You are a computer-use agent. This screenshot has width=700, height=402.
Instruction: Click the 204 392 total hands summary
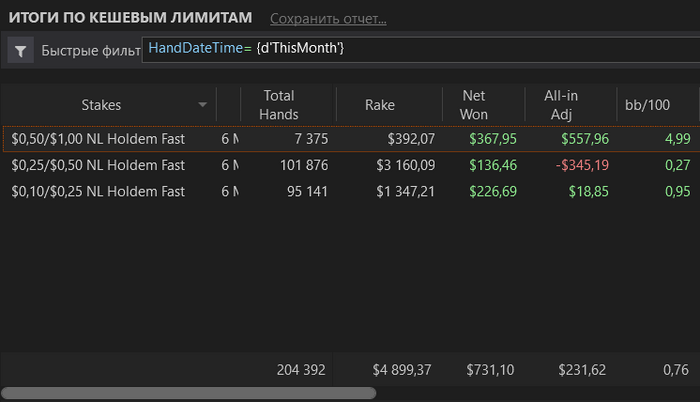[300, 369]
